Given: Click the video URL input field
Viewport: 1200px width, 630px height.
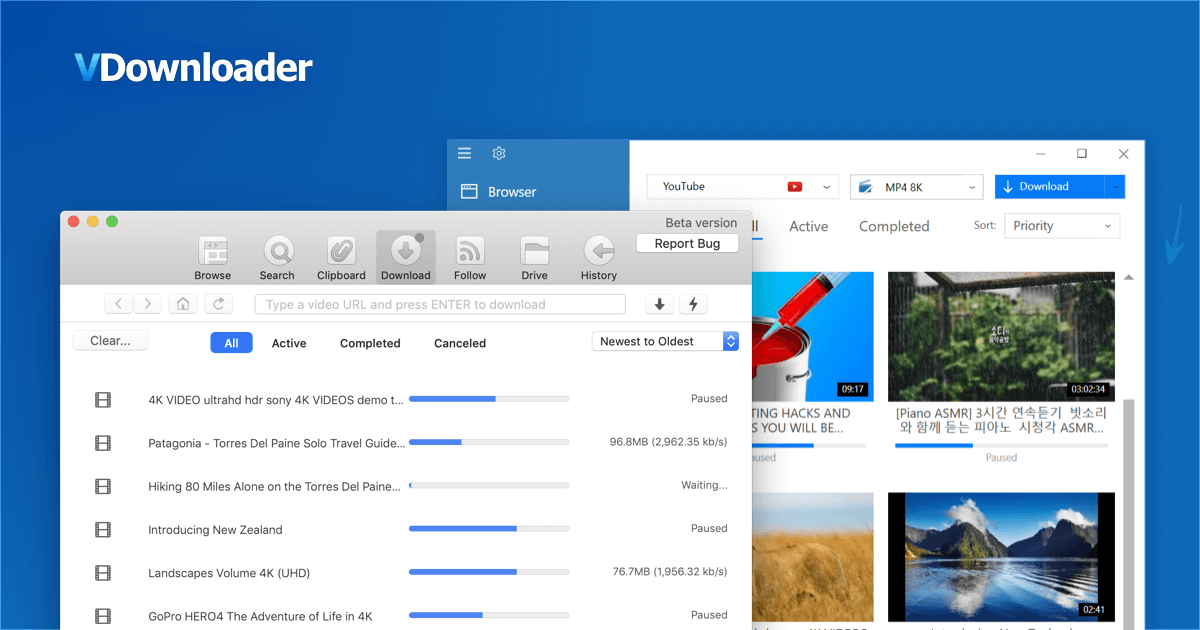Looking at the screenshot, I should click(x=438, y=303).
